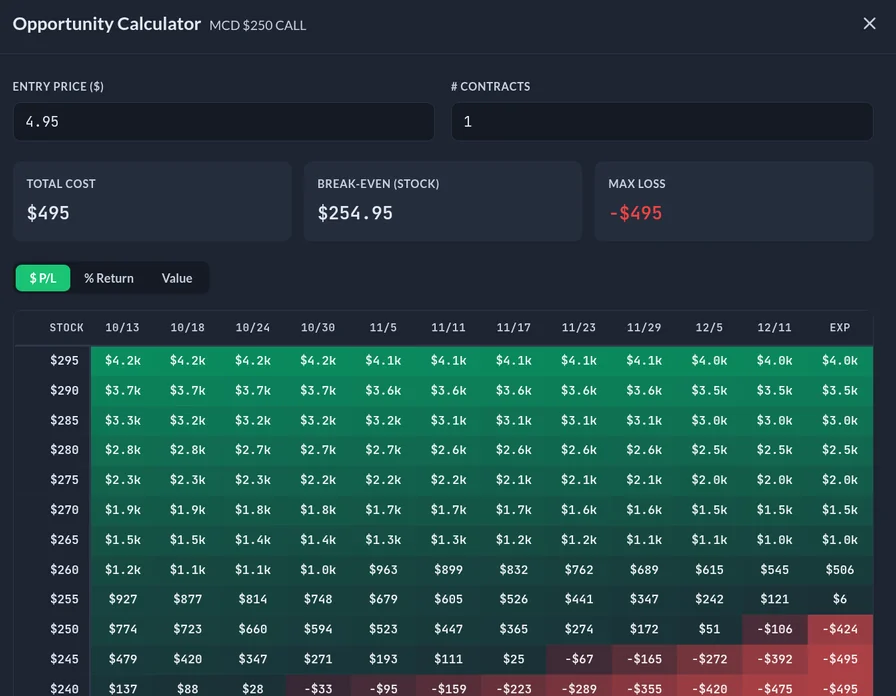Click the $290 stock price row label
Screen dimensions: 896x696
tap(64, 390)
